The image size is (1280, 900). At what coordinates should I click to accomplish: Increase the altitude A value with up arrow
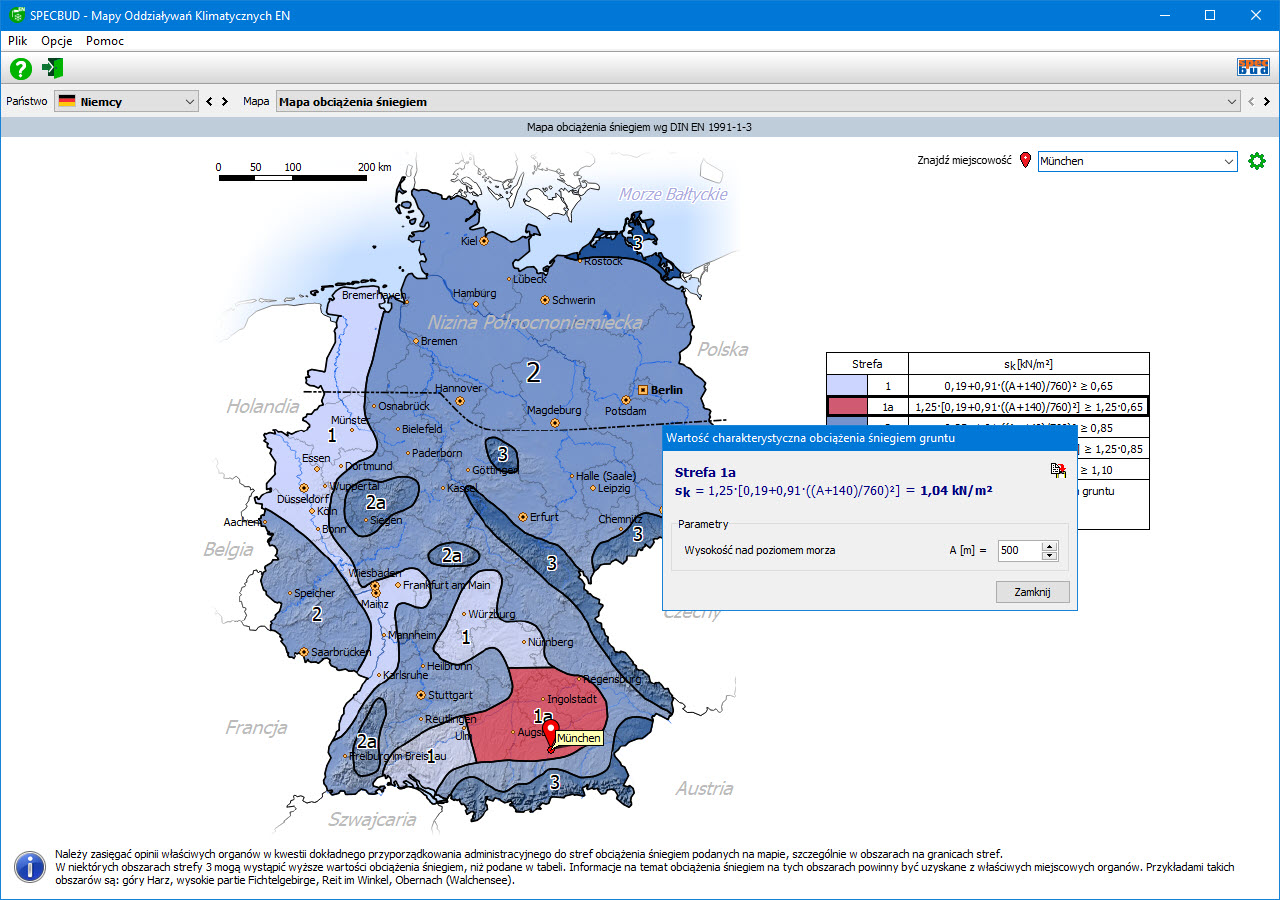[1049, 546]
